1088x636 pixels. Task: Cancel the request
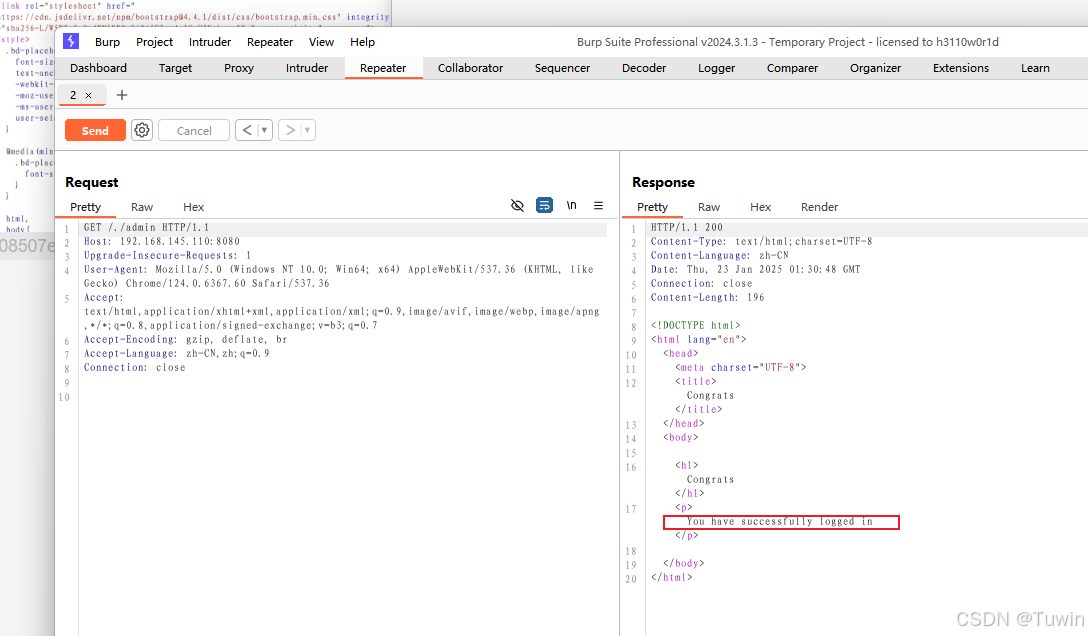[194, 130]
